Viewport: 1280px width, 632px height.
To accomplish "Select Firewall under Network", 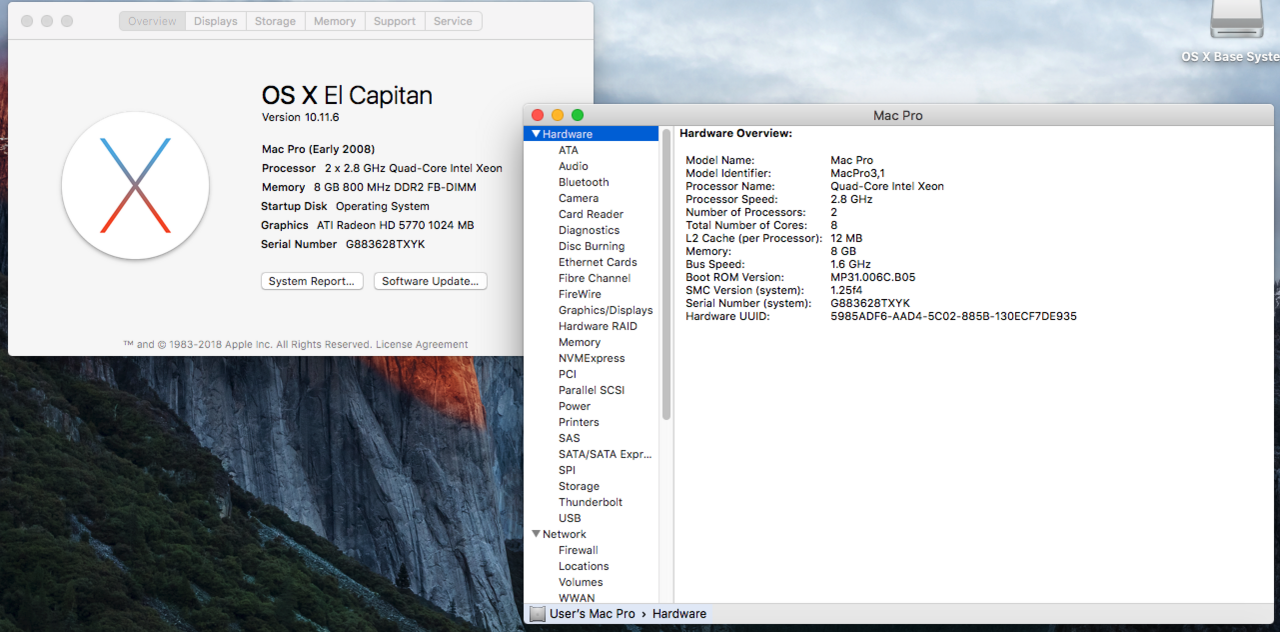I will pos(579,550).
